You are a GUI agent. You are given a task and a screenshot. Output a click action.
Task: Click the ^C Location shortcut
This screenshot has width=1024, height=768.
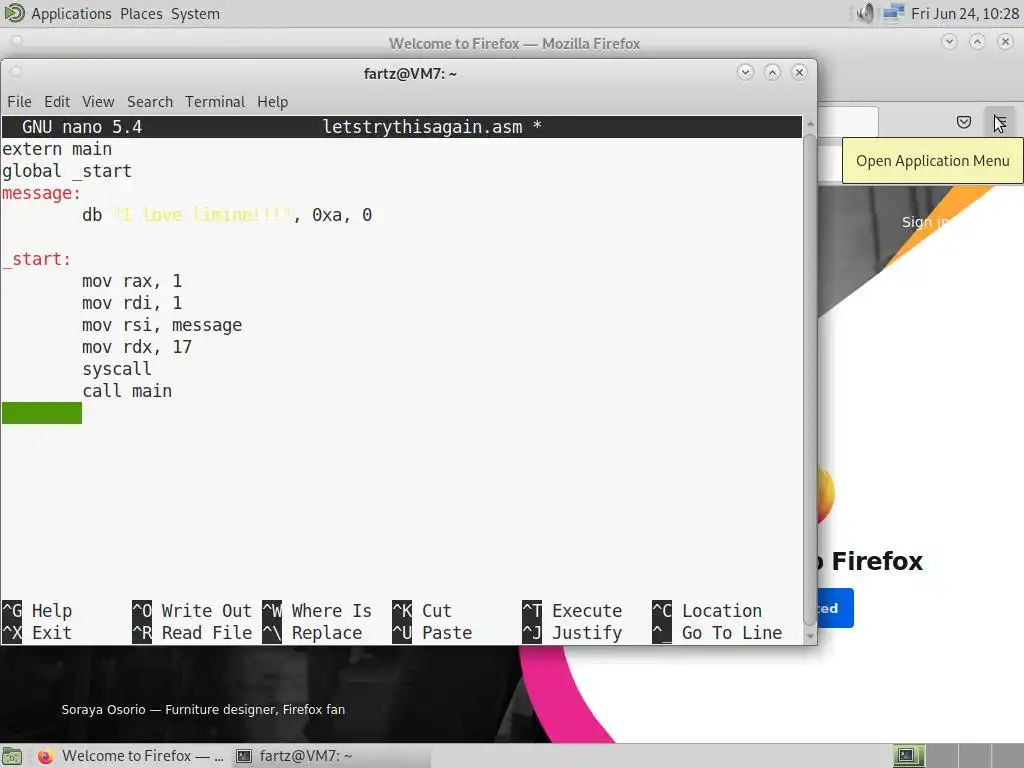(x=707, y=611)
